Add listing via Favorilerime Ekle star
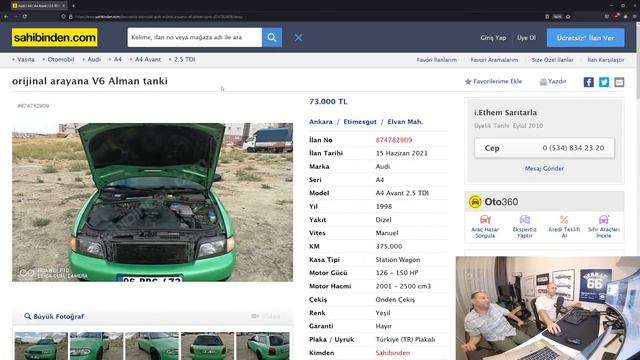The height and width of the screenshot is (360, 640). [x=493, y=82]
